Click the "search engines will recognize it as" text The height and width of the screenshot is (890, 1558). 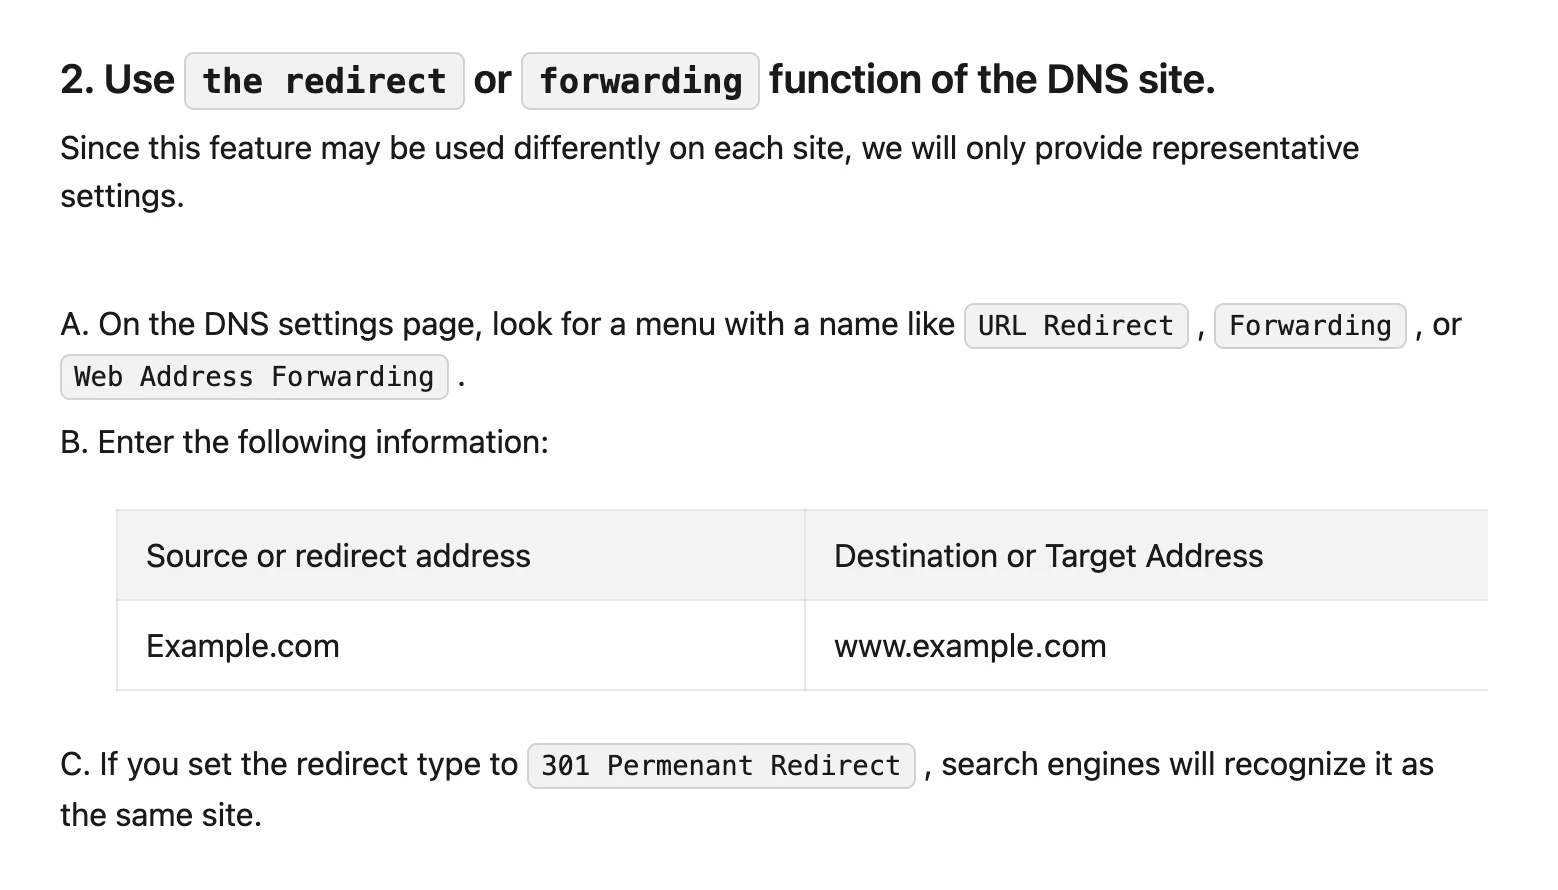point(1187,765)
